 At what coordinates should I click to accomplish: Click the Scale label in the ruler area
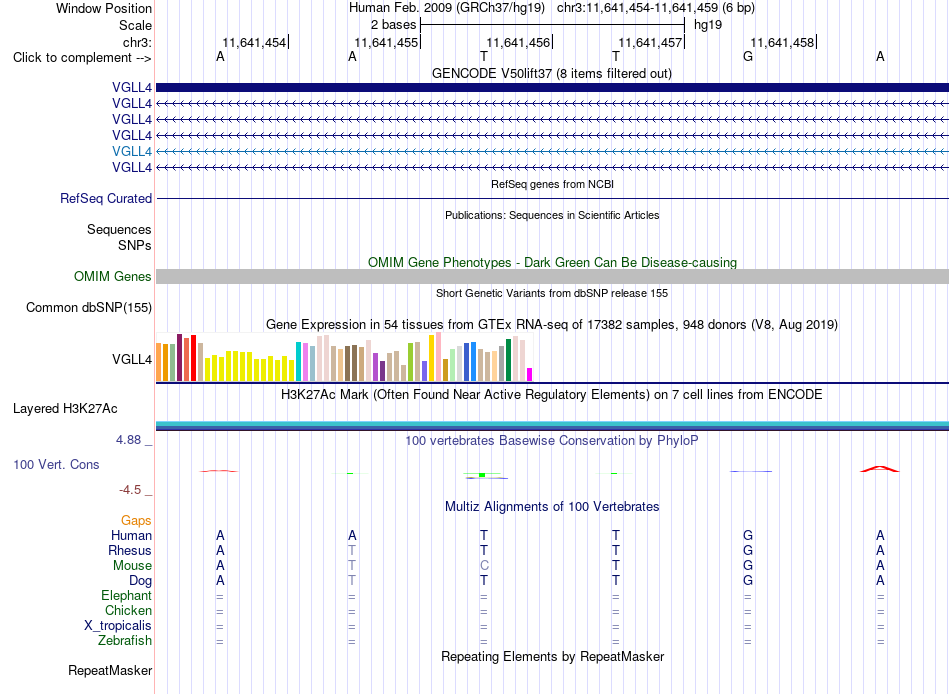(135, 25)
